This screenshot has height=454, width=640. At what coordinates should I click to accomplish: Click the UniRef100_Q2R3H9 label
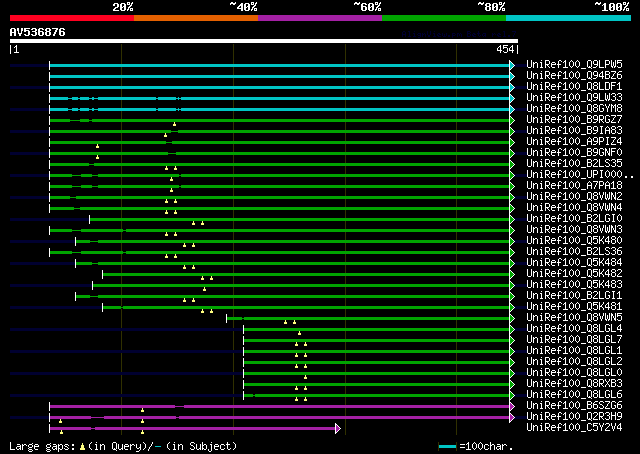click(574, 417)
